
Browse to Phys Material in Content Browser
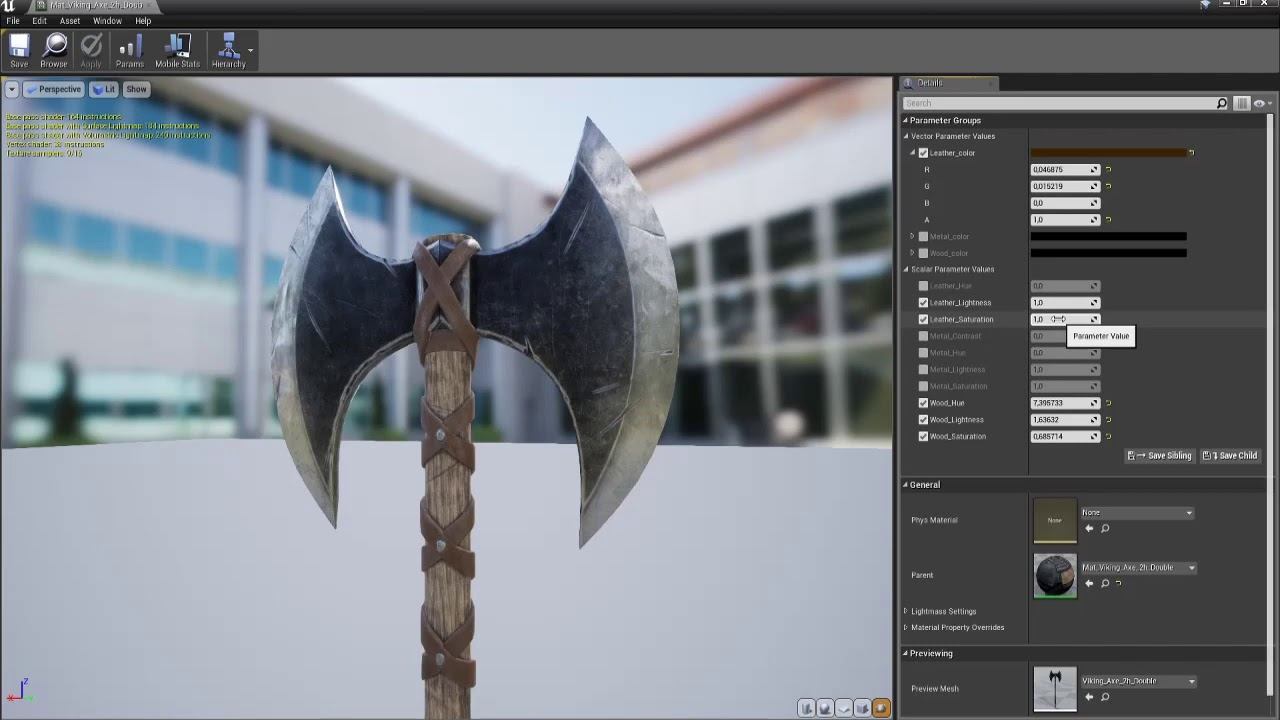1105,528
